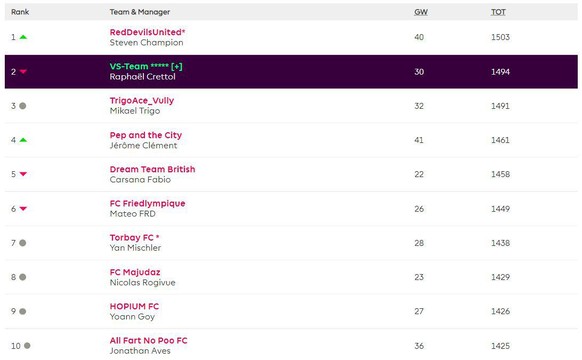Screen dimensions: 582x360
Task: Open FC Majudaz team page
Action: point(135,272)
